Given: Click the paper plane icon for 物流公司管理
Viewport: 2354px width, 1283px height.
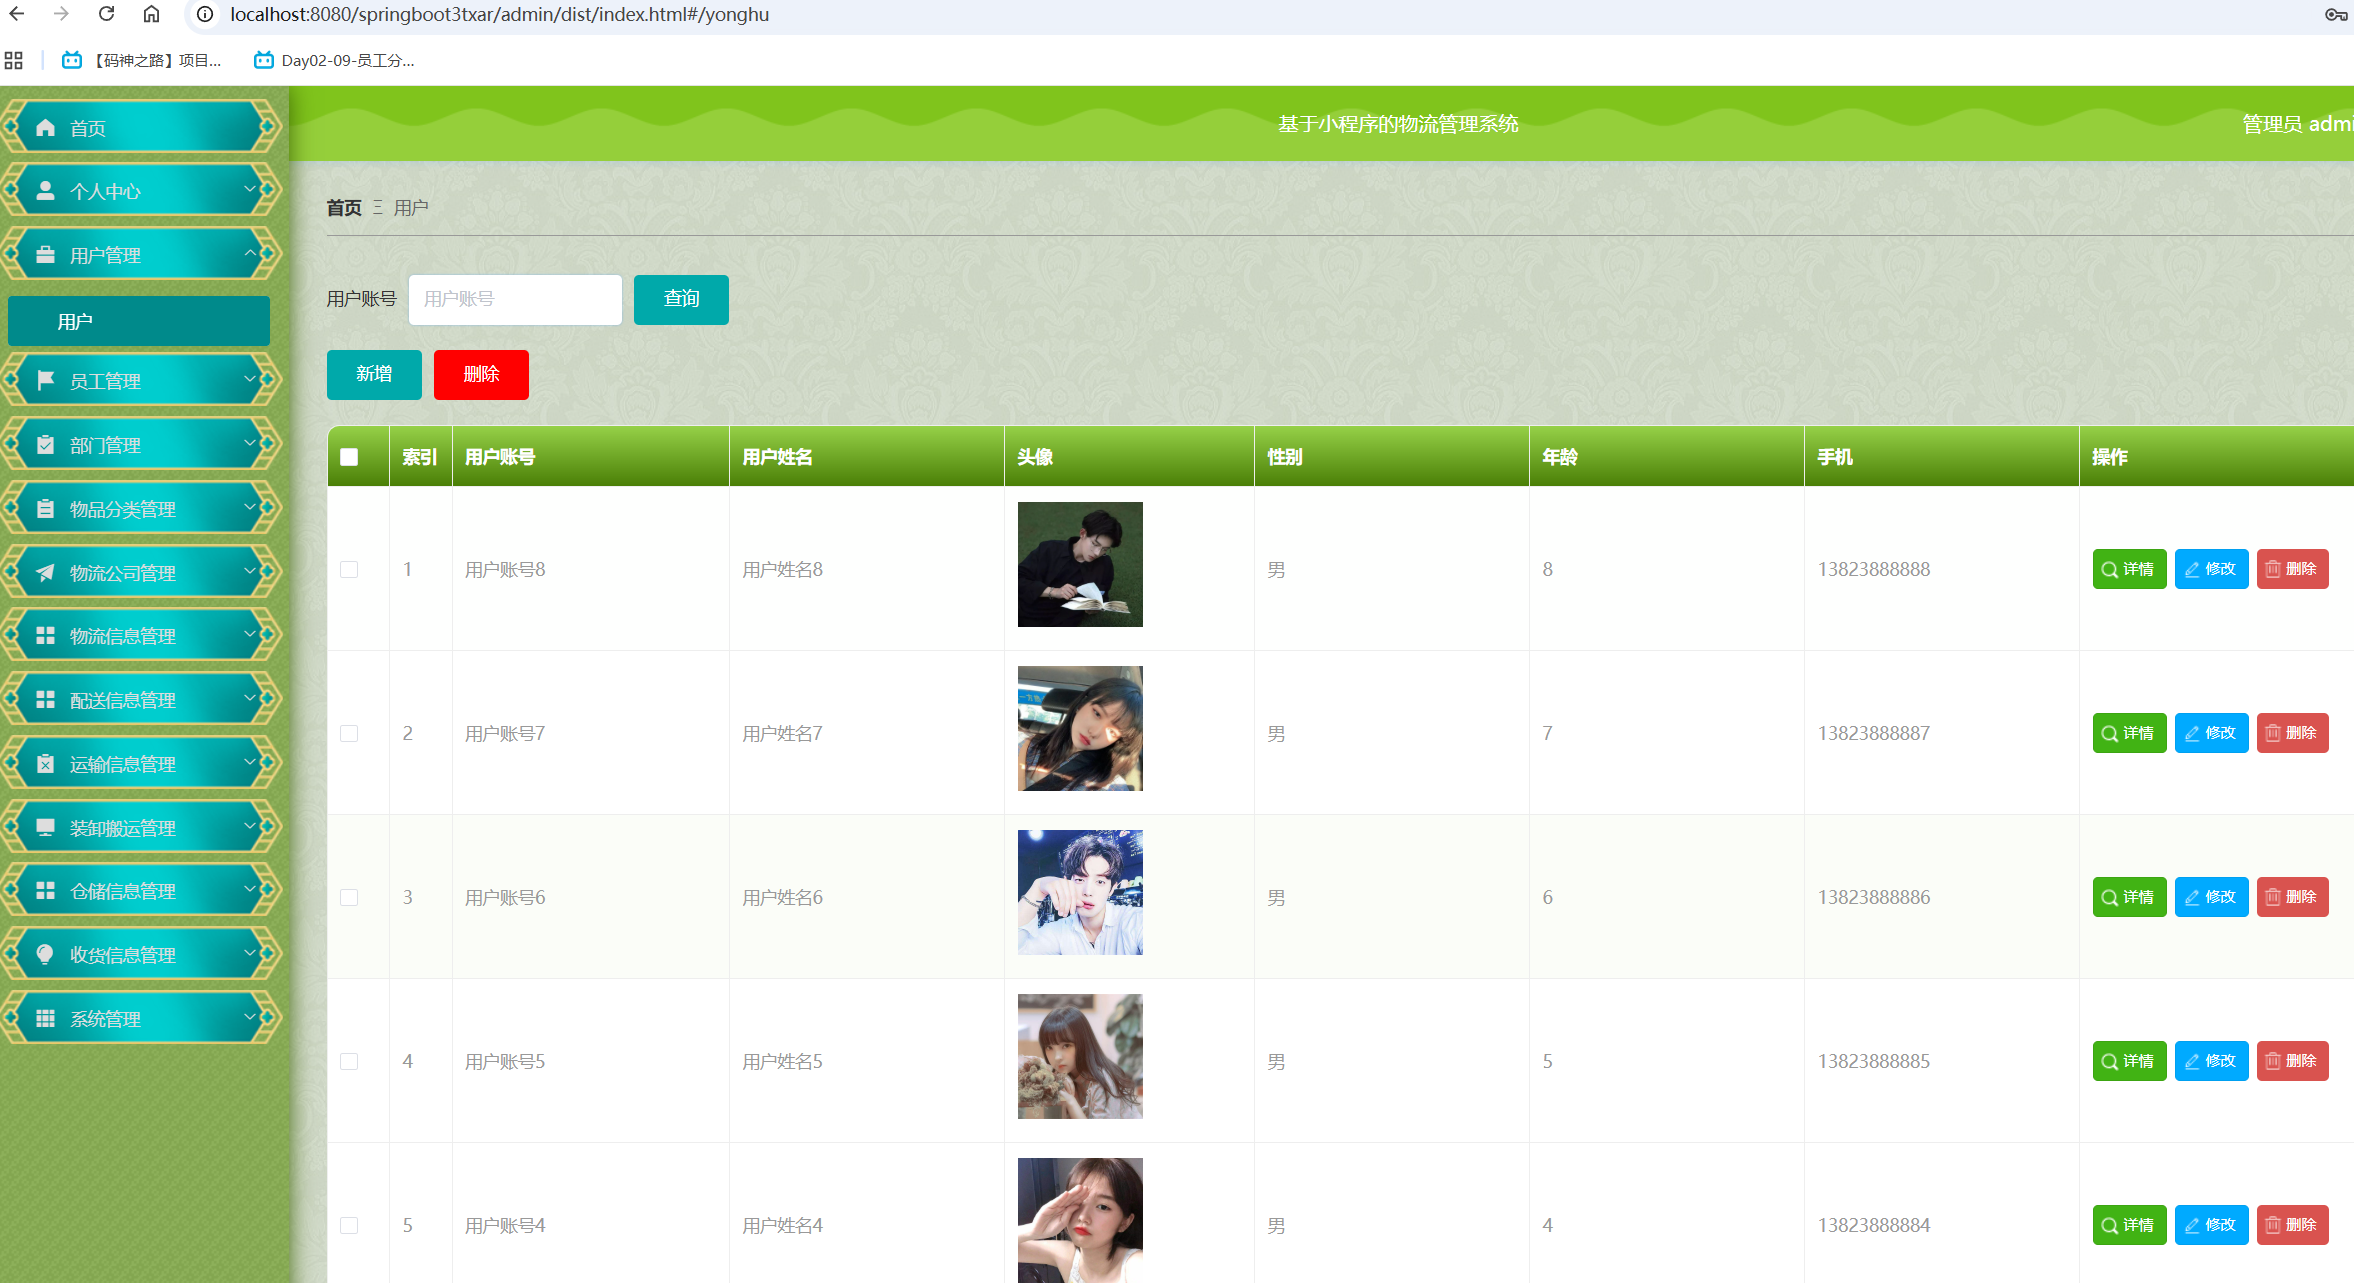Looking at the screenshot, I should (x=45, y=573).
